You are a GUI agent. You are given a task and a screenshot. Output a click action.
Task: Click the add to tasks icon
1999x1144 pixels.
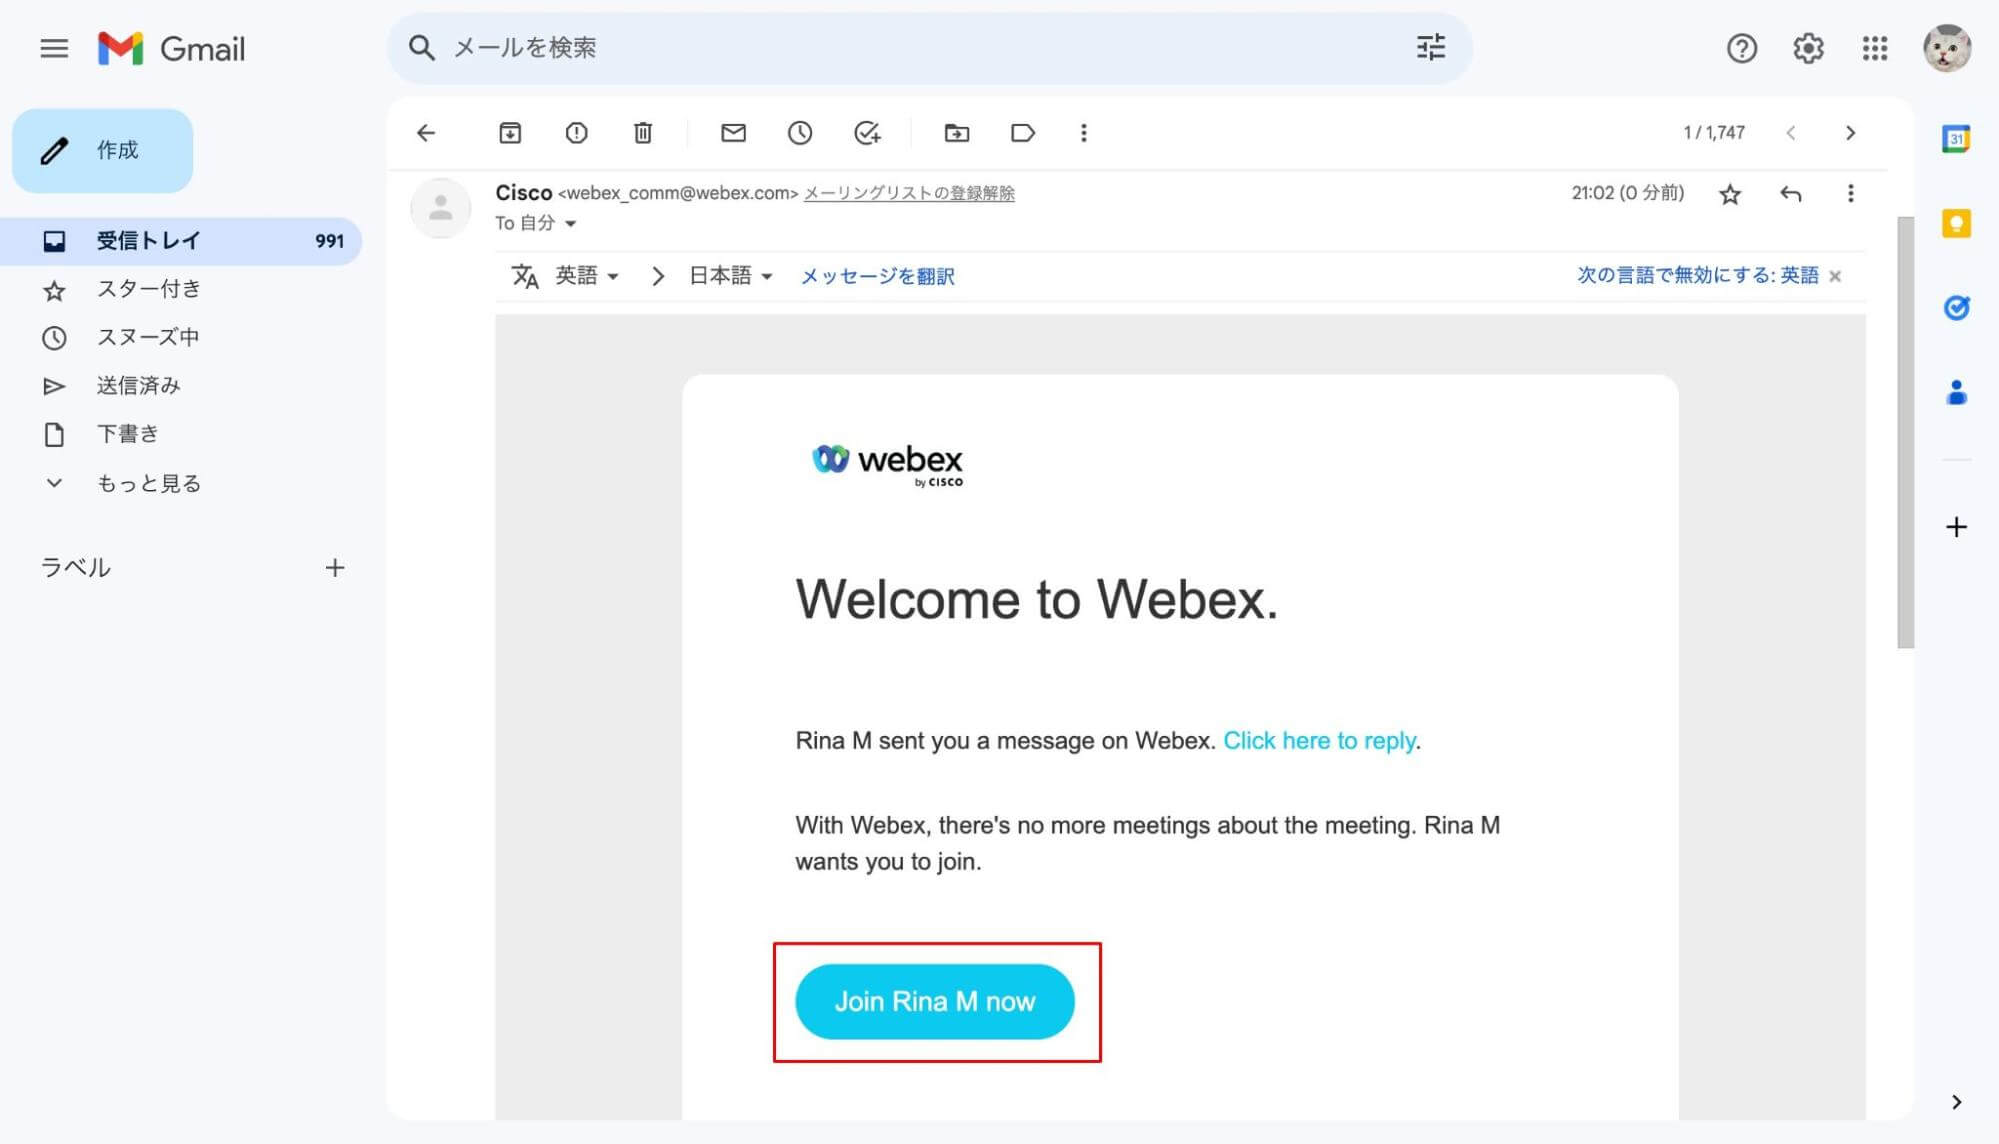pyautogui.click(x=868, y=132)
